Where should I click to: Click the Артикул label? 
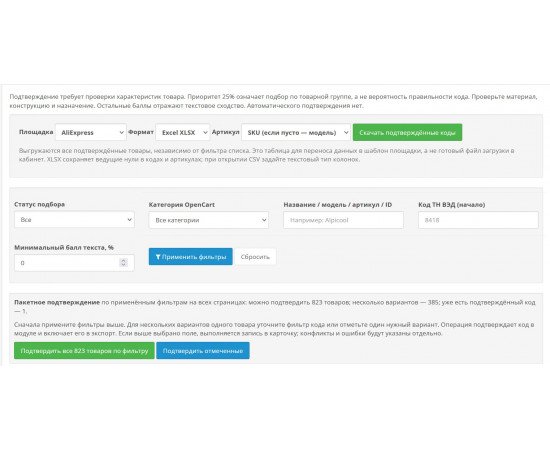(226, 132)
